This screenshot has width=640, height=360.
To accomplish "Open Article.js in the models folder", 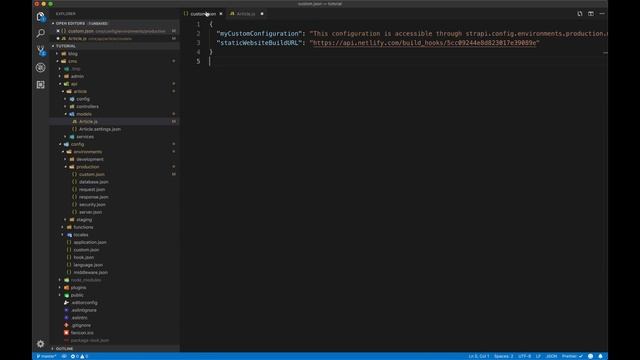I will (x=88, y=122).
